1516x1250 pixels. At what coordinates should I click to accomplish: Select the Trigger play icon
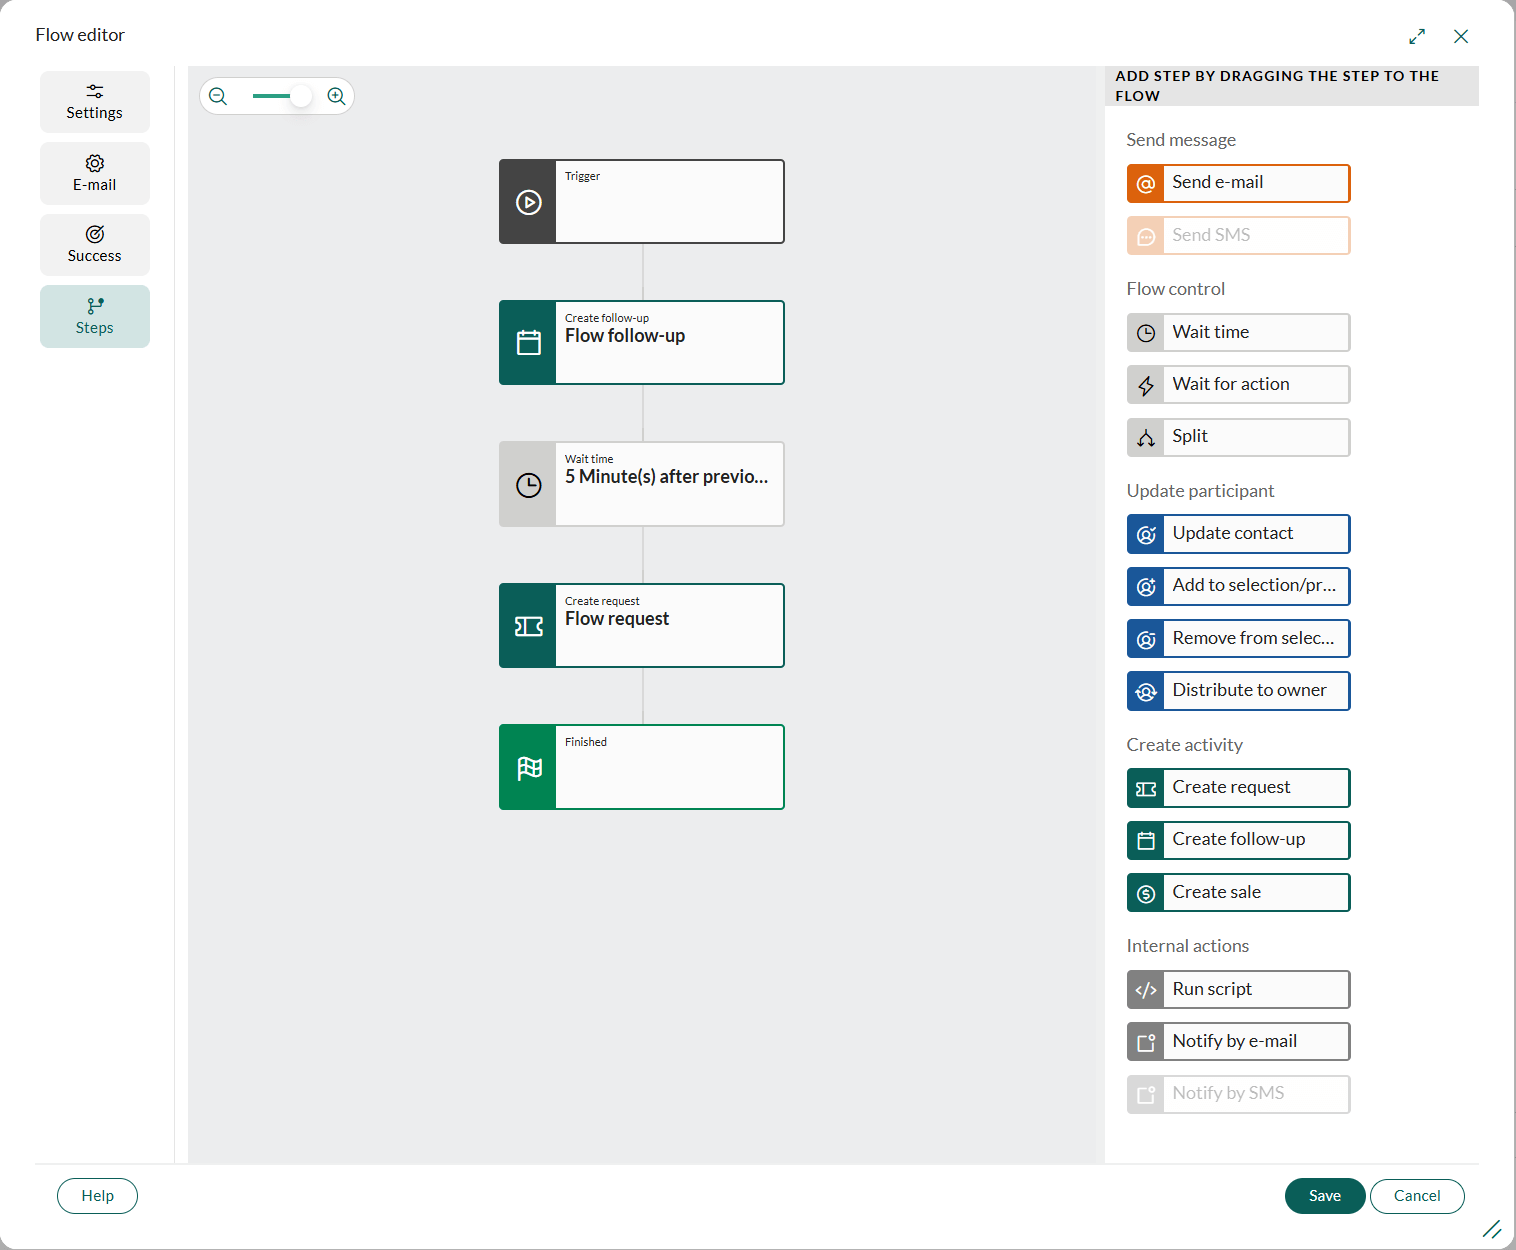click(x=528, y=202)
